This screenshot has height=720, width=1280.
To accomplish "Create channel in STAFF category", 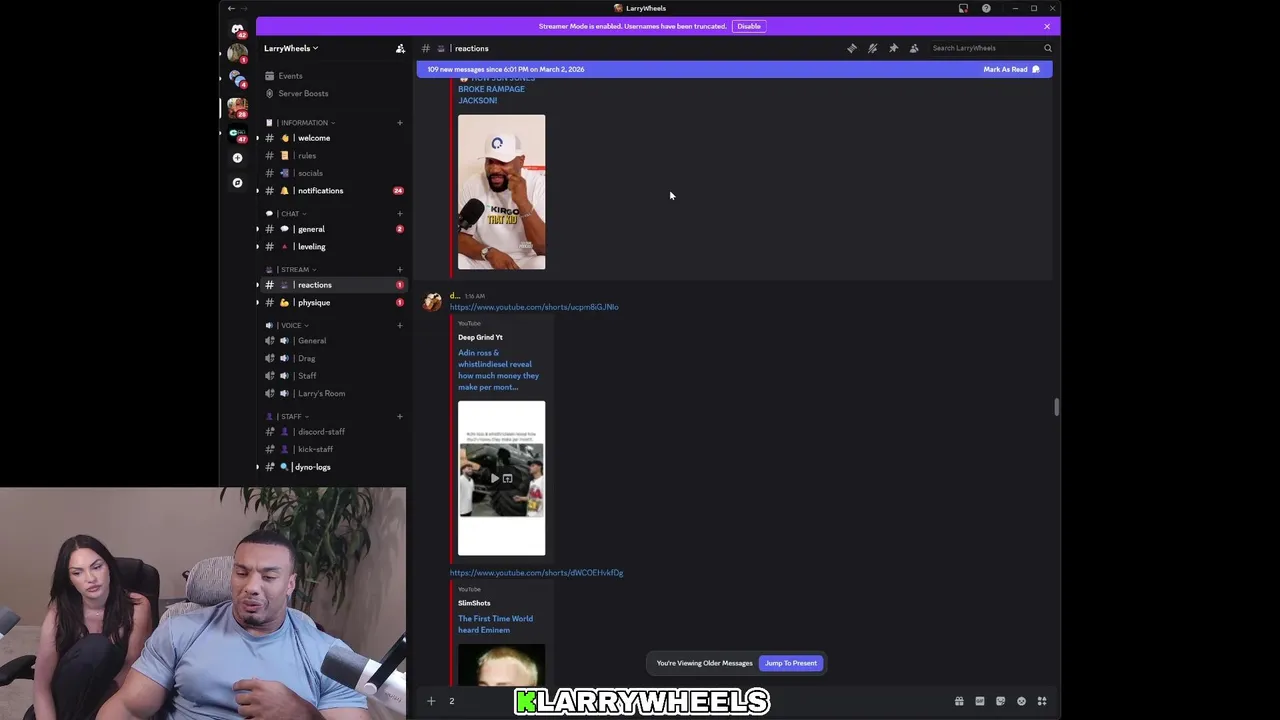I will click(x=400, y=416).
